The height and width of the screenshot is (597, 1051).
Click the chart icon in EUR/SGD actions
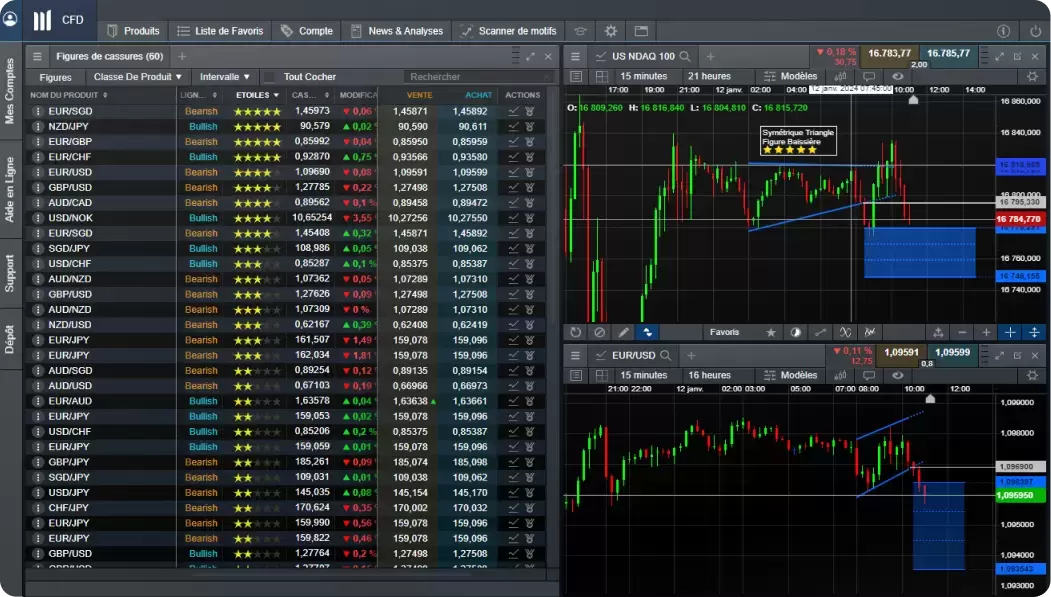513,111
